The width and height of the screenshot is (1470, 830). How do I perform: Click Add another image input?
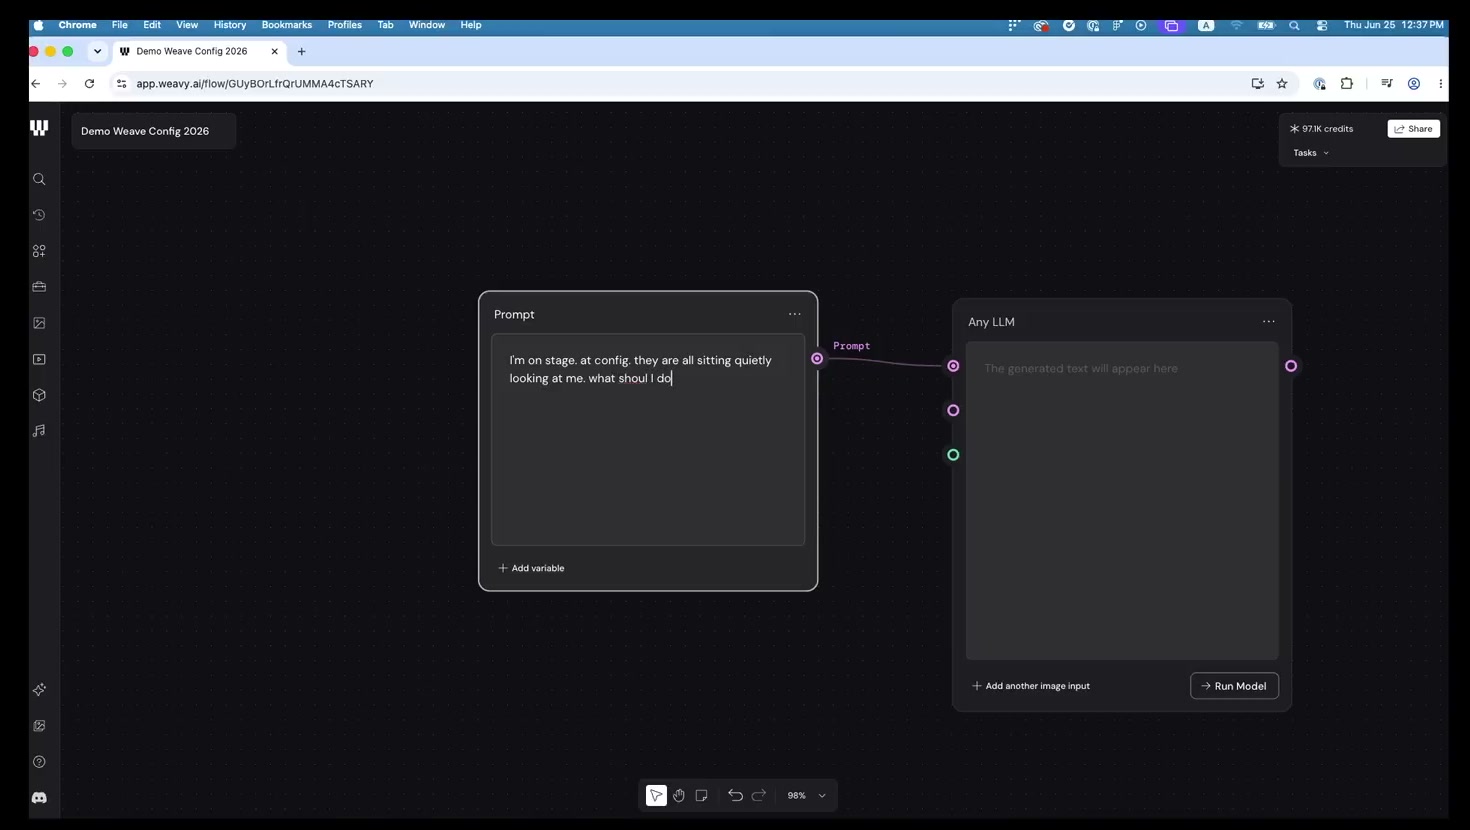(1031, 686)
